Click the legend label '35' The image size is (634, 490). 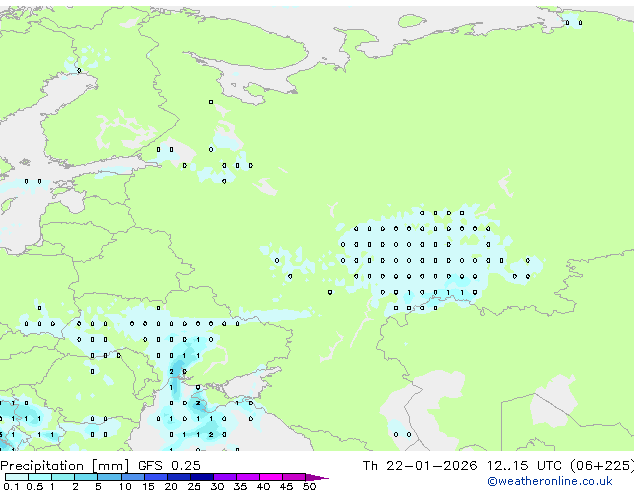240,486
